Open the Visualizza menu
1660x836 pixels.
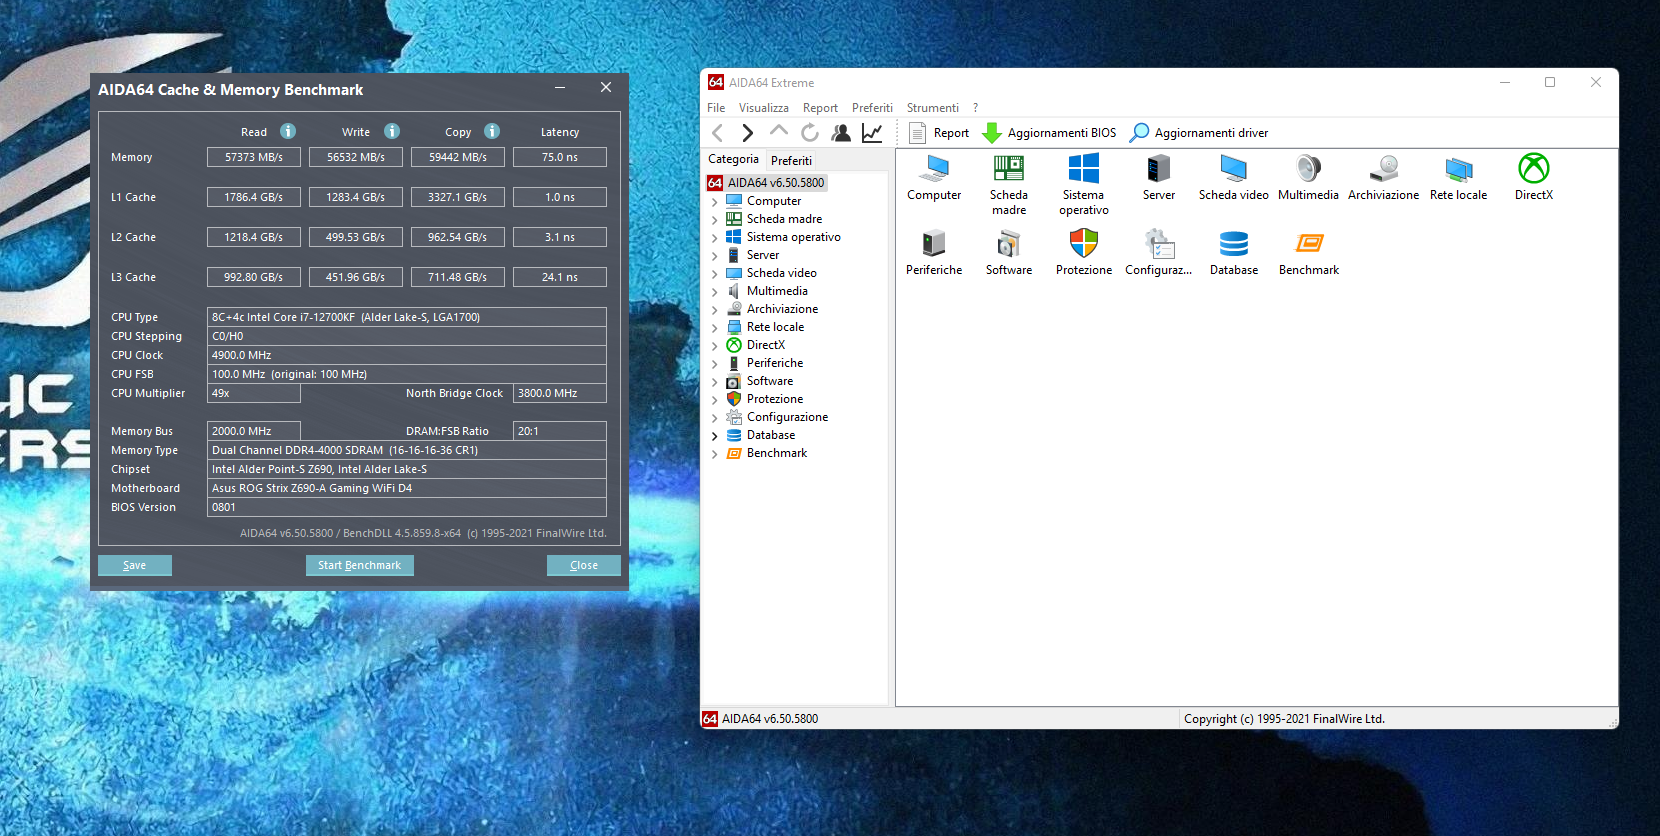[763, 108]
